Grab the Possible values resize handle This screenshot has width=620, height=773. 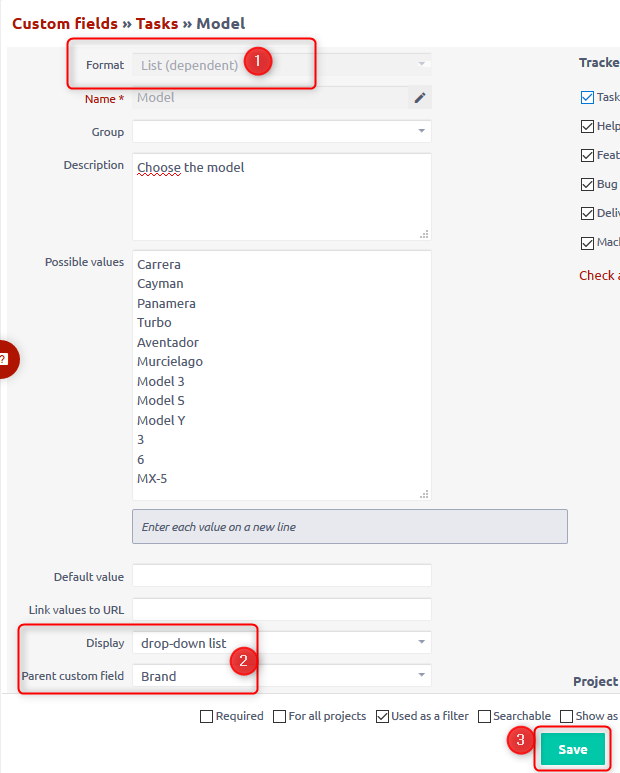[x=424, y=493]
